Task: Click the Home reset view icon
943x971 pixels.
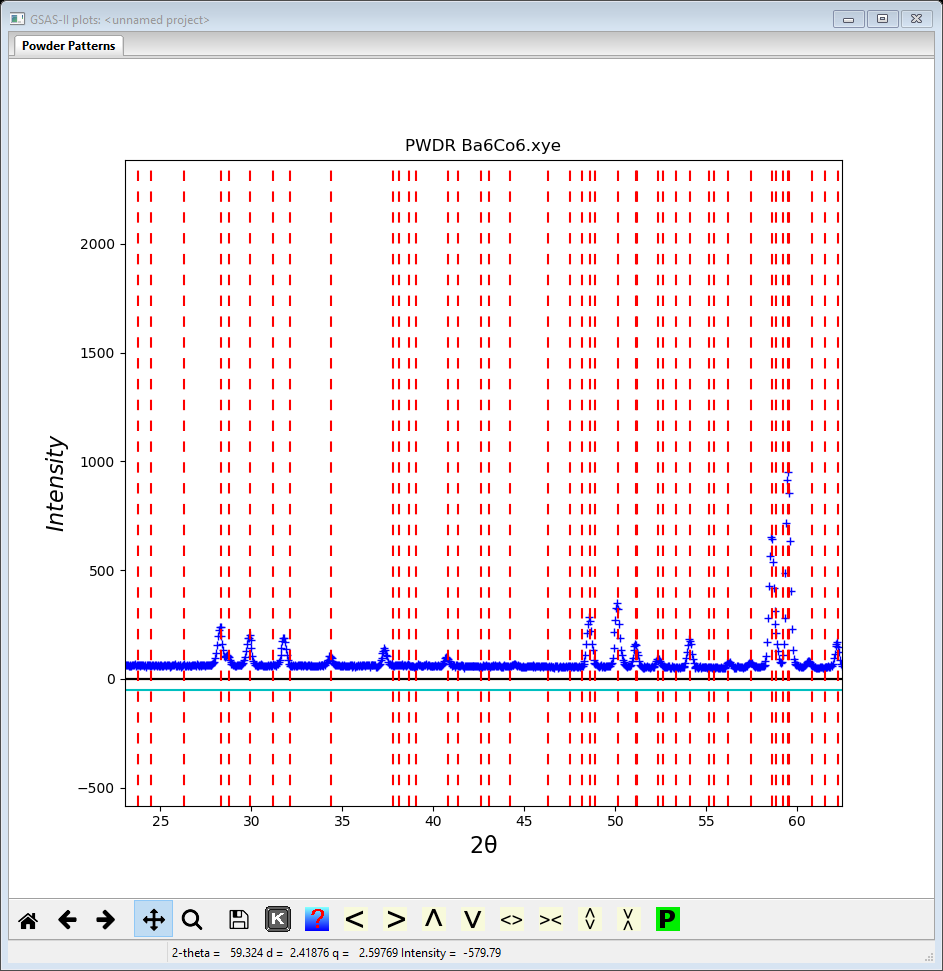Action: [x=28, y=920]
